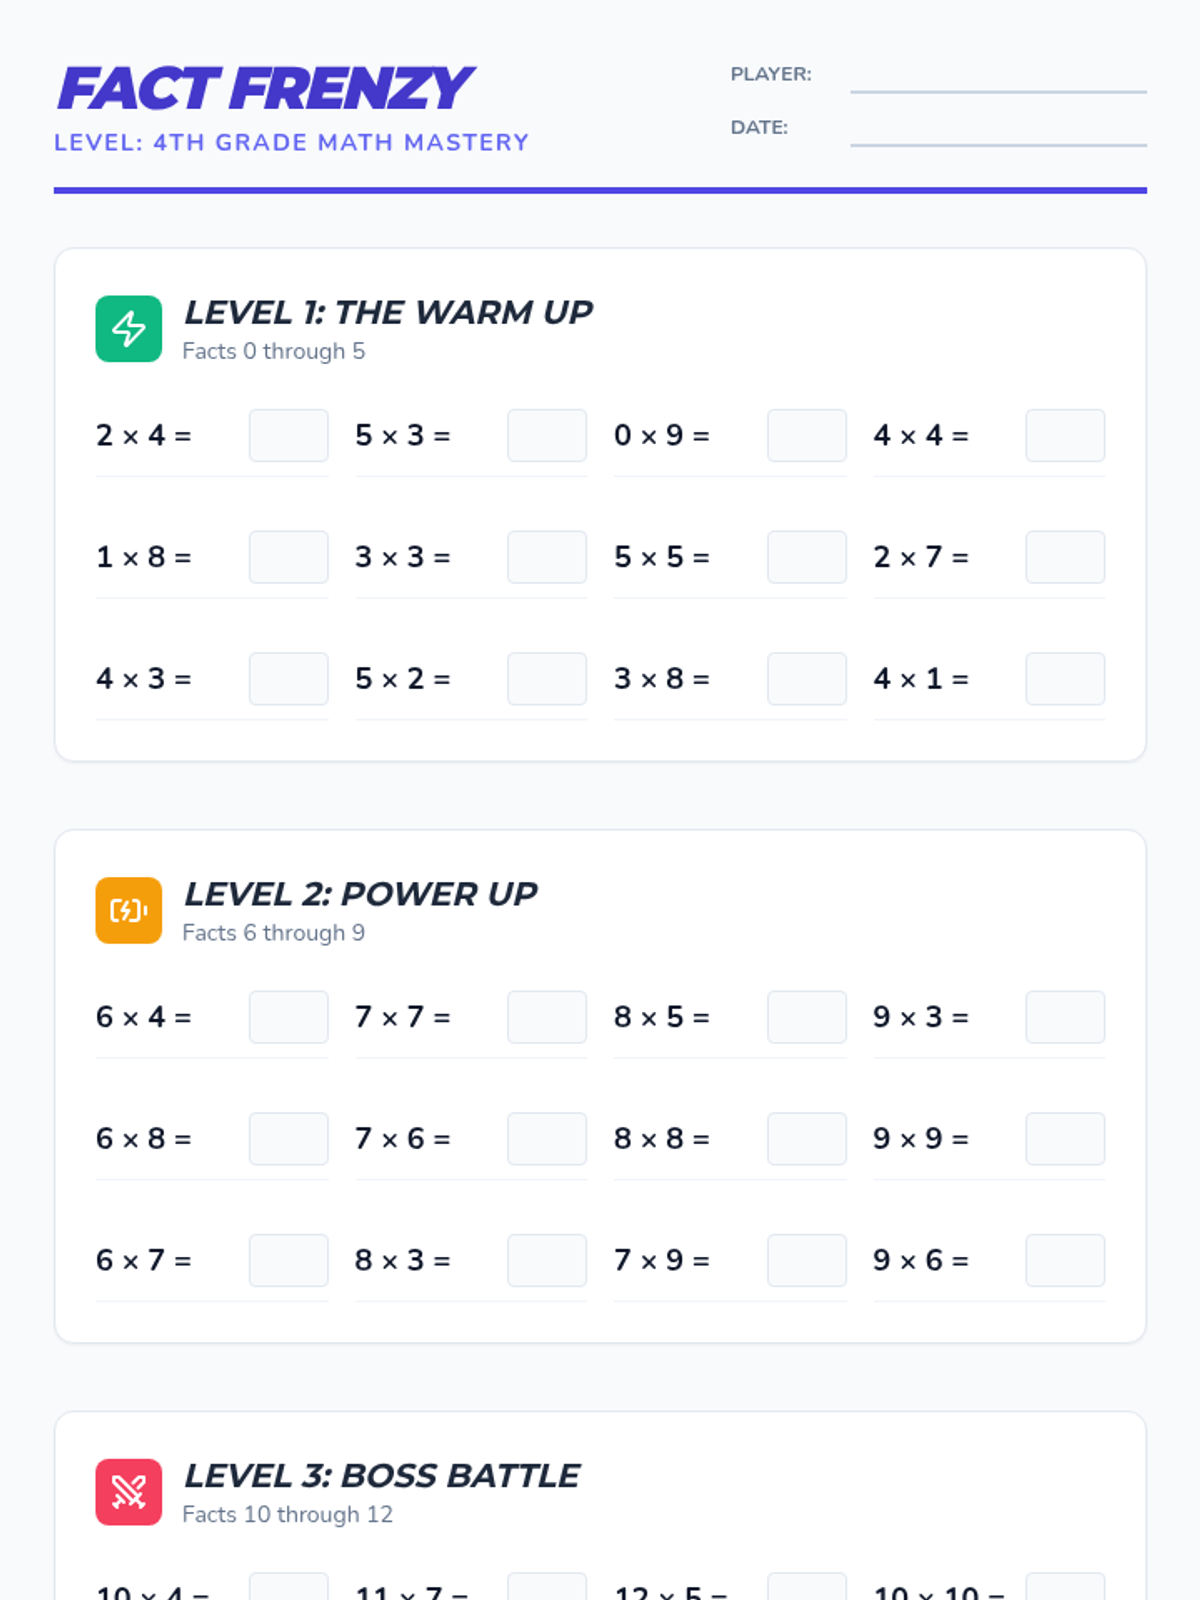Screen dimensions: 1200x1600
Task: Click the answer box for 0 × 9
Action: point(806,435)
